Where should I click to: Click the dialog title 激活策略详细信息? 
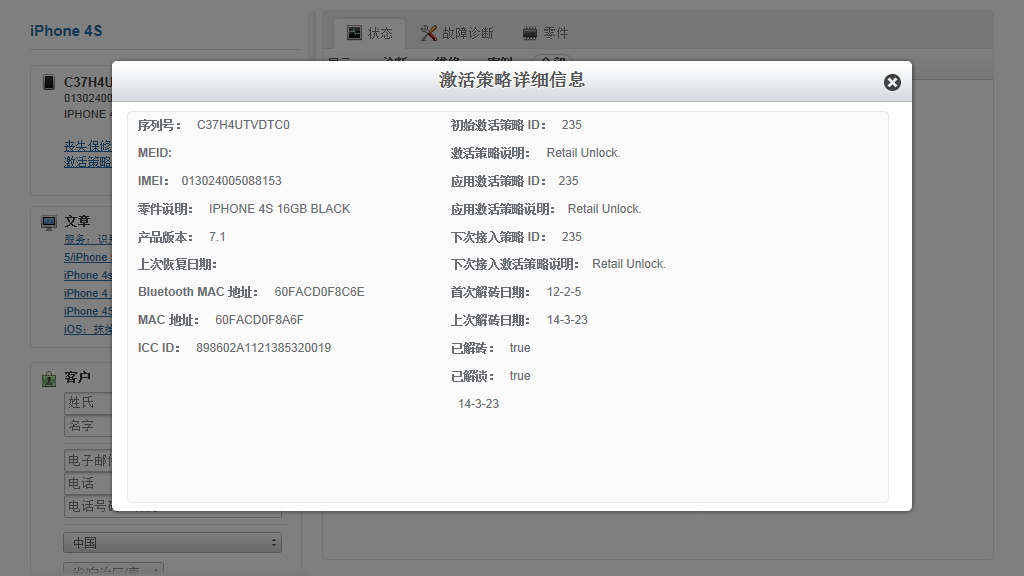coord(512,80)
